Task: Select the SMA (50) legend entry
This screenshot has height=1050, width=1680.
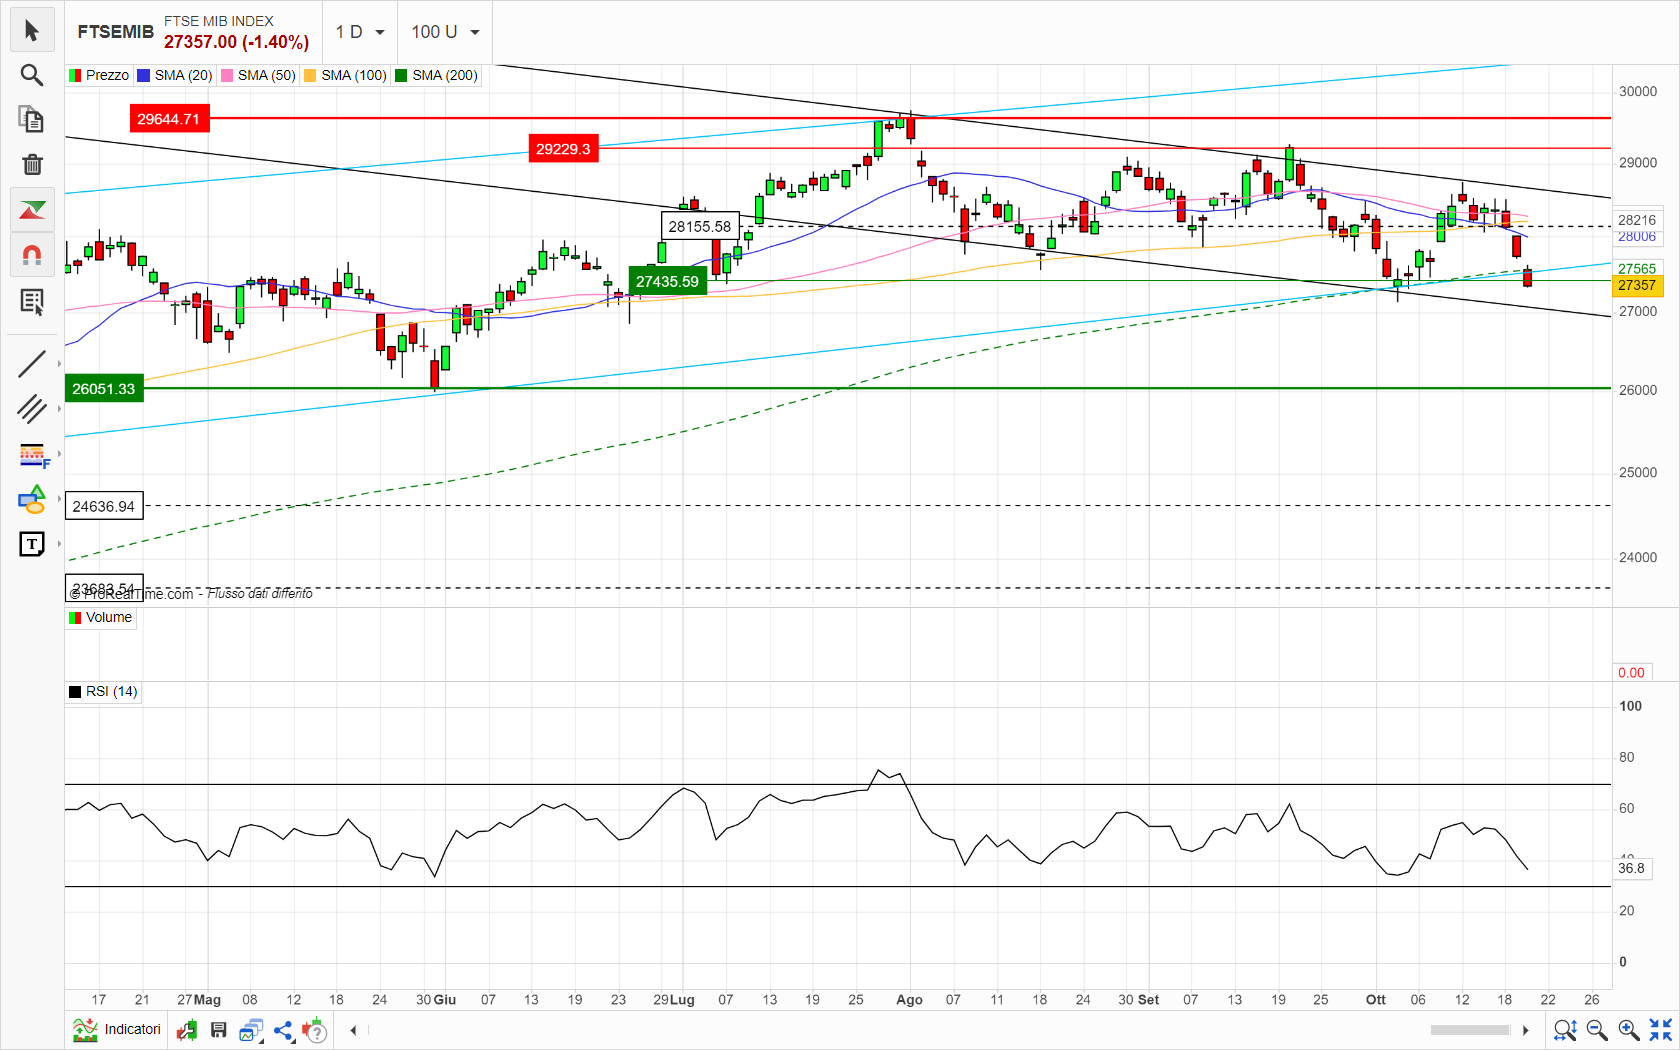Action: [x=259, y=75]
